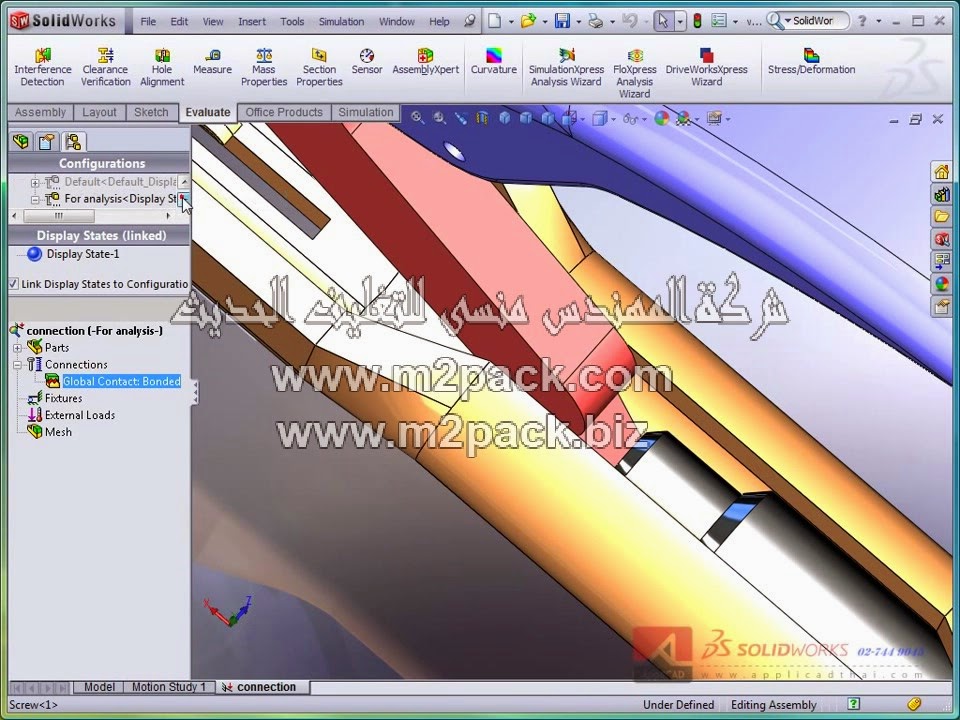The width and height of the screenshot is (960, 720).
Task: Open the Tools menu
Action: click(292, 21)
